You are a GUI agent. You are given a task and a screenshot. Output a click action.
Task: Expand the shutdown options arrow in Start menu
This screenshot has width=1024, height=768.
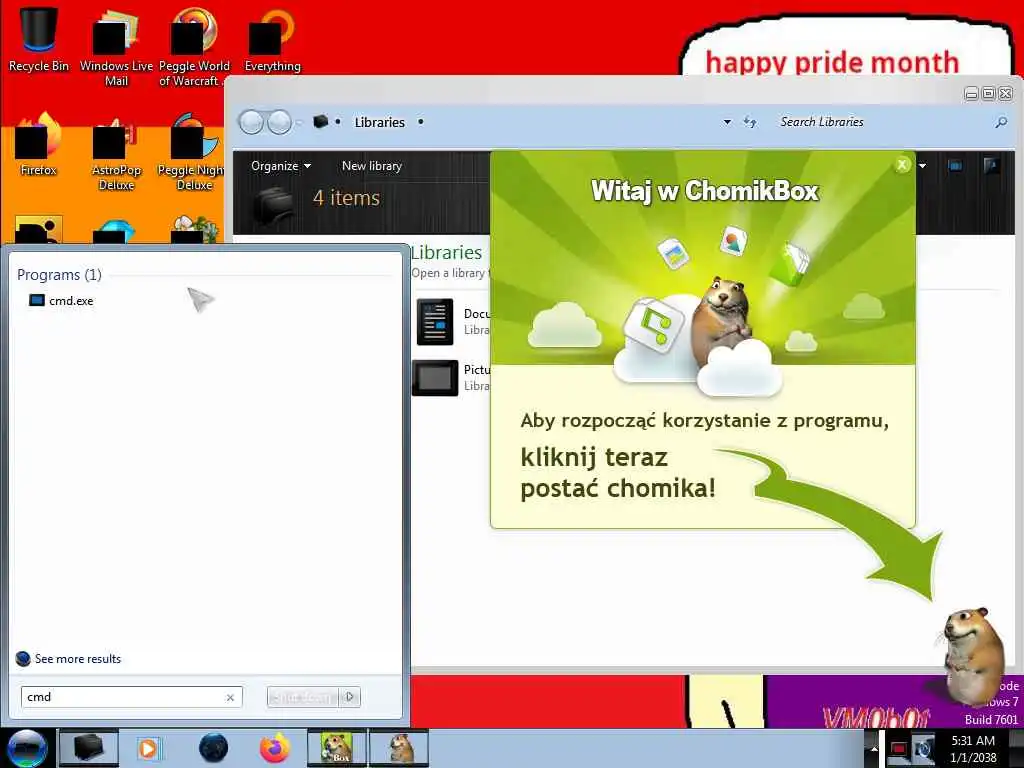click(x=350, y=697)
